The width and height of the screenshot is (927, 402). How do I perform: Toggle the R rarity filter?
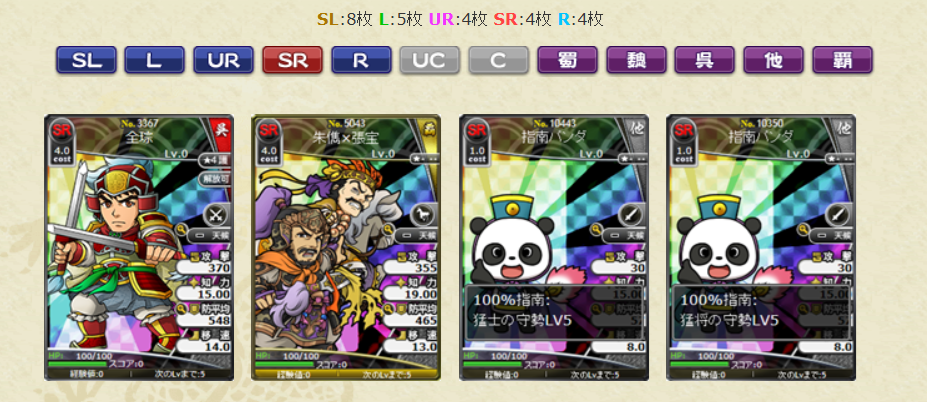(x=361, y=60)
